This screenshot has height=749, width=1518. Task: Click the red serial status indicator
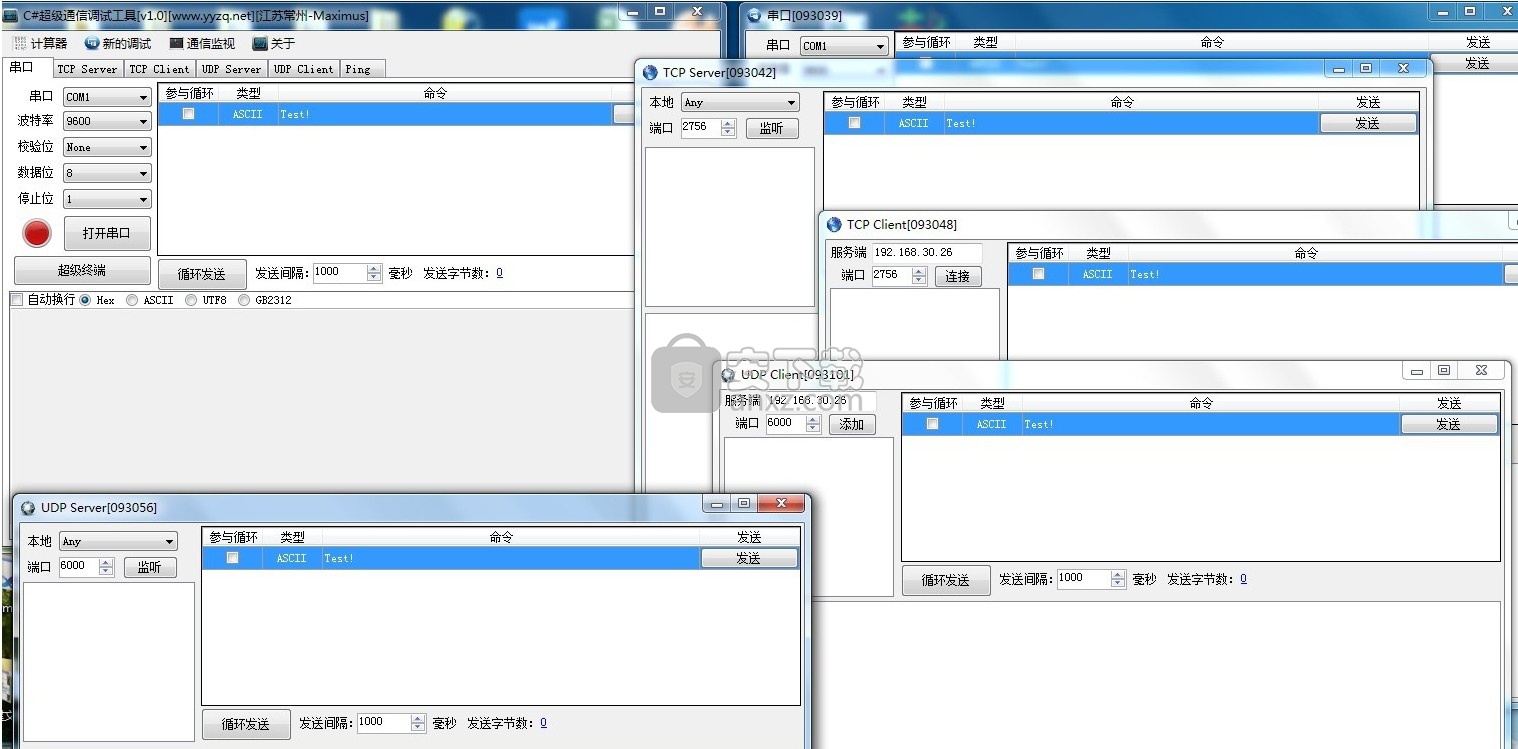click(37, 233)
